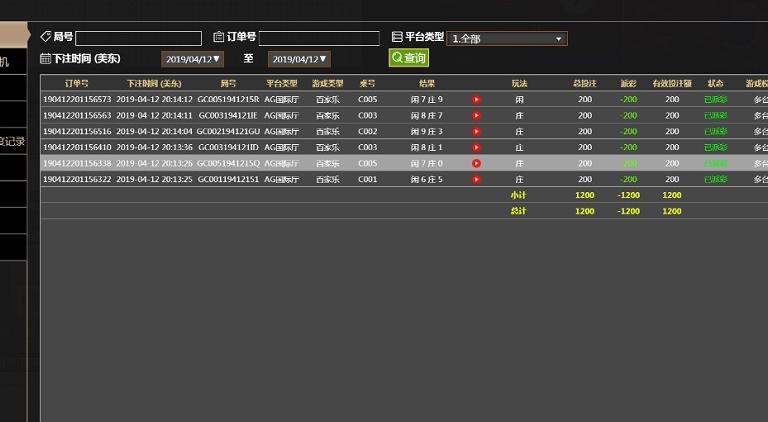Click the red play icon for order 190412201156573
The height and width of the screenshot is (422, 768).
[x=476, y=100]
